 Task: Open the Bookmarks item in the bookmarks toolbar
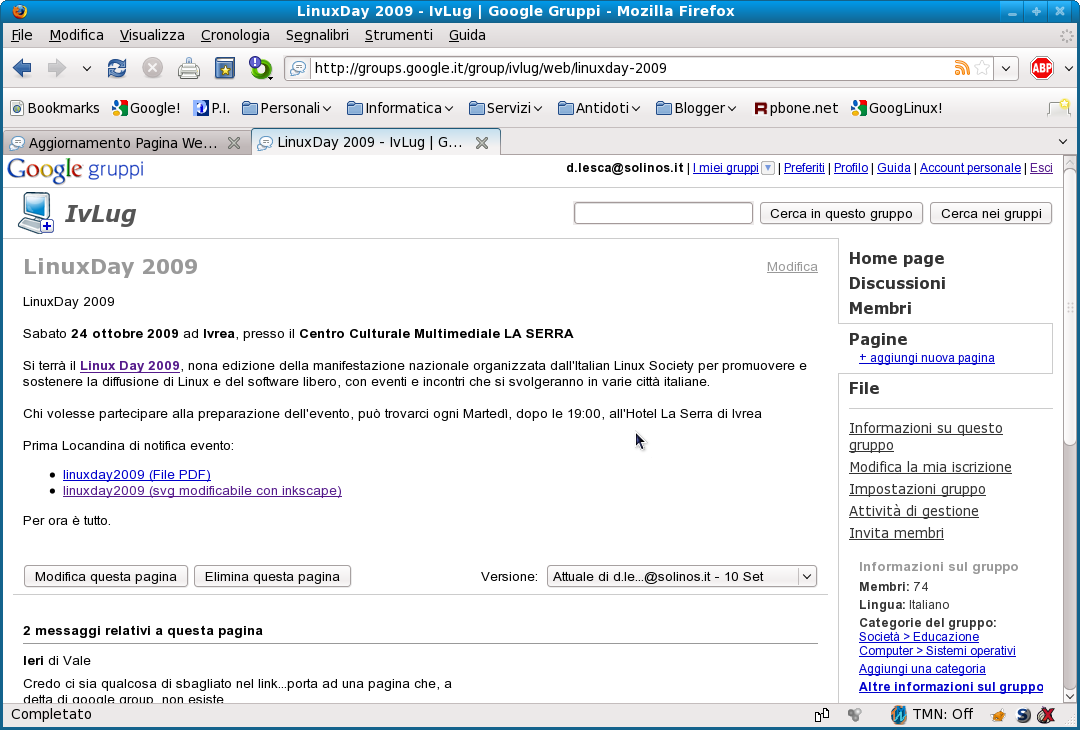pyautogui.click(x=55, y=108)
